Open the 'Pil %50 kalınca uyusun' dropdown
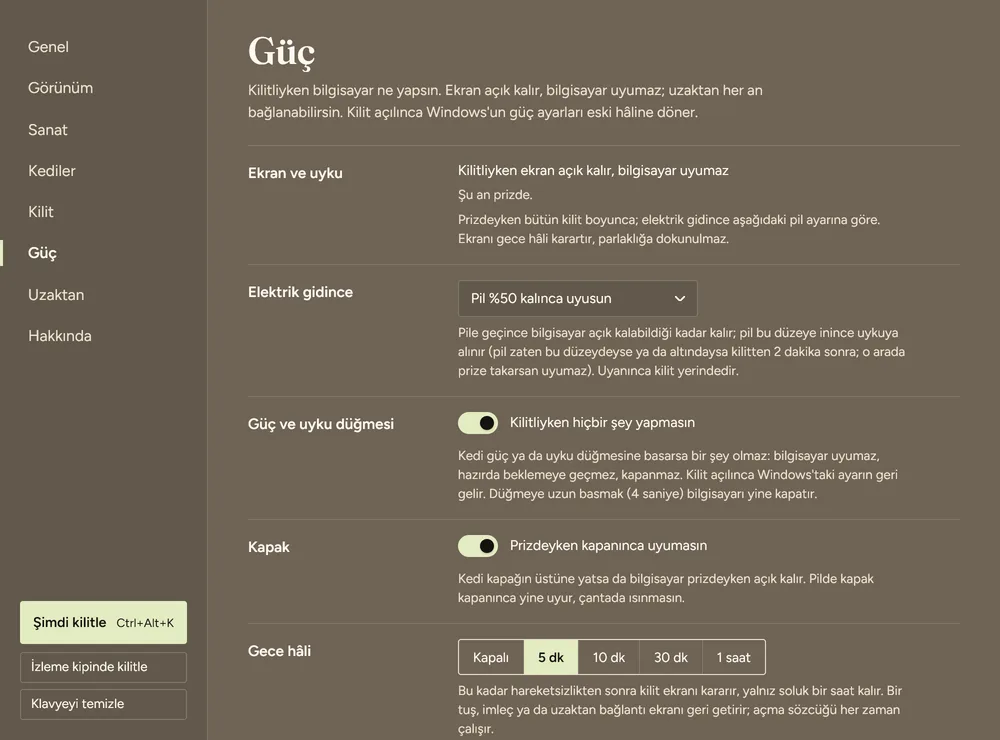The image size is (1000, 740). pyautogui.click(x=577, y=299)
